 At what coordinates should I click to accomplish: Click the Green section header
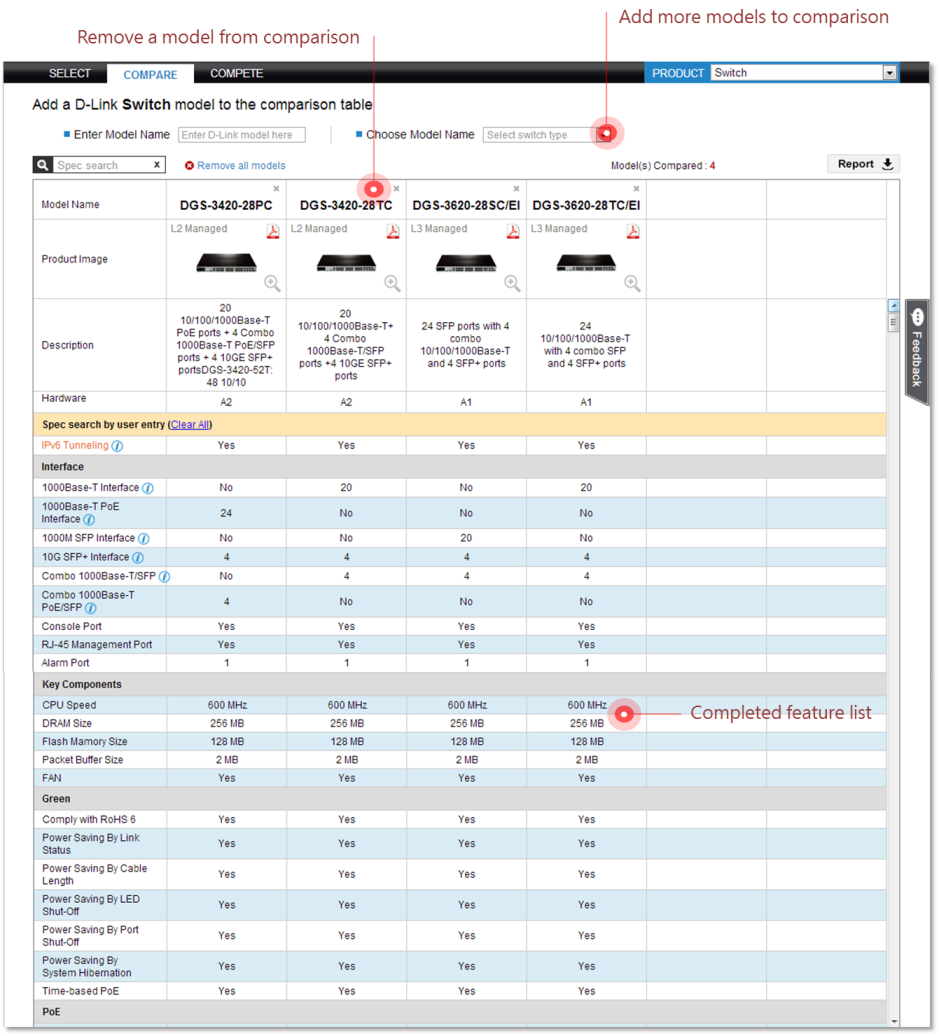(x=459, y=799)
